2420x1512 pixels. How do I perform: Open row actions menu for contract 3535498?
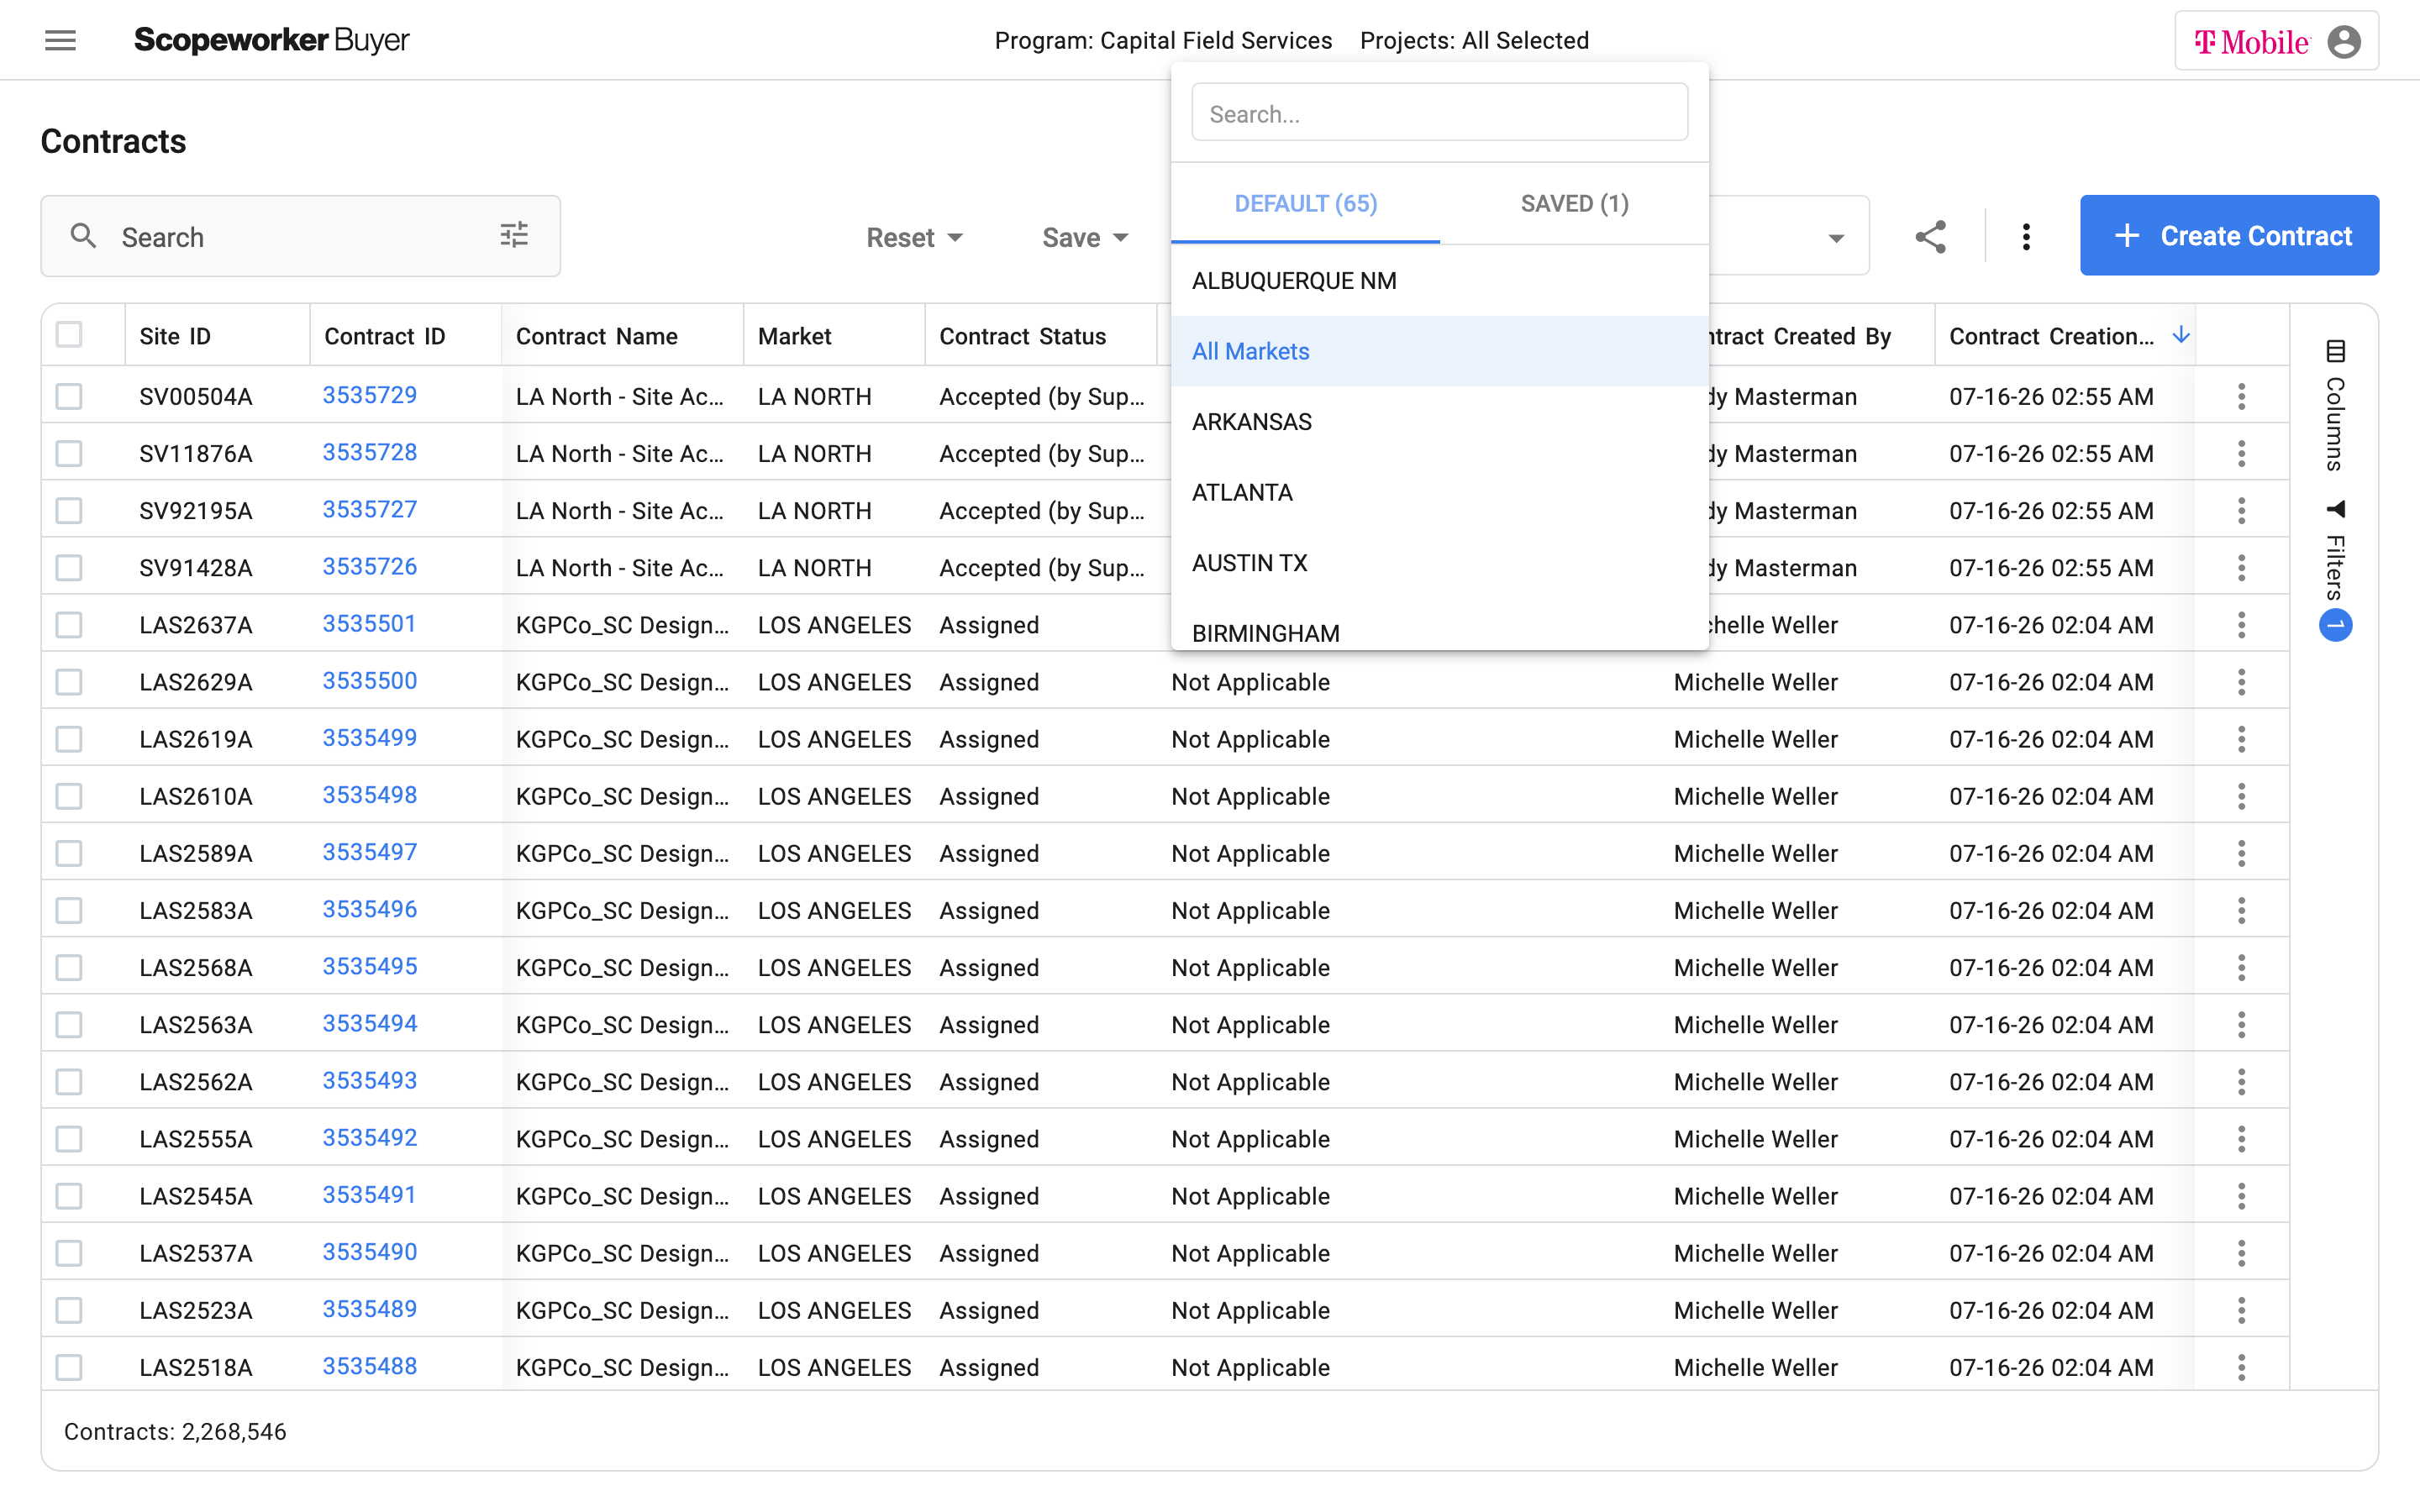(2241, 796)
